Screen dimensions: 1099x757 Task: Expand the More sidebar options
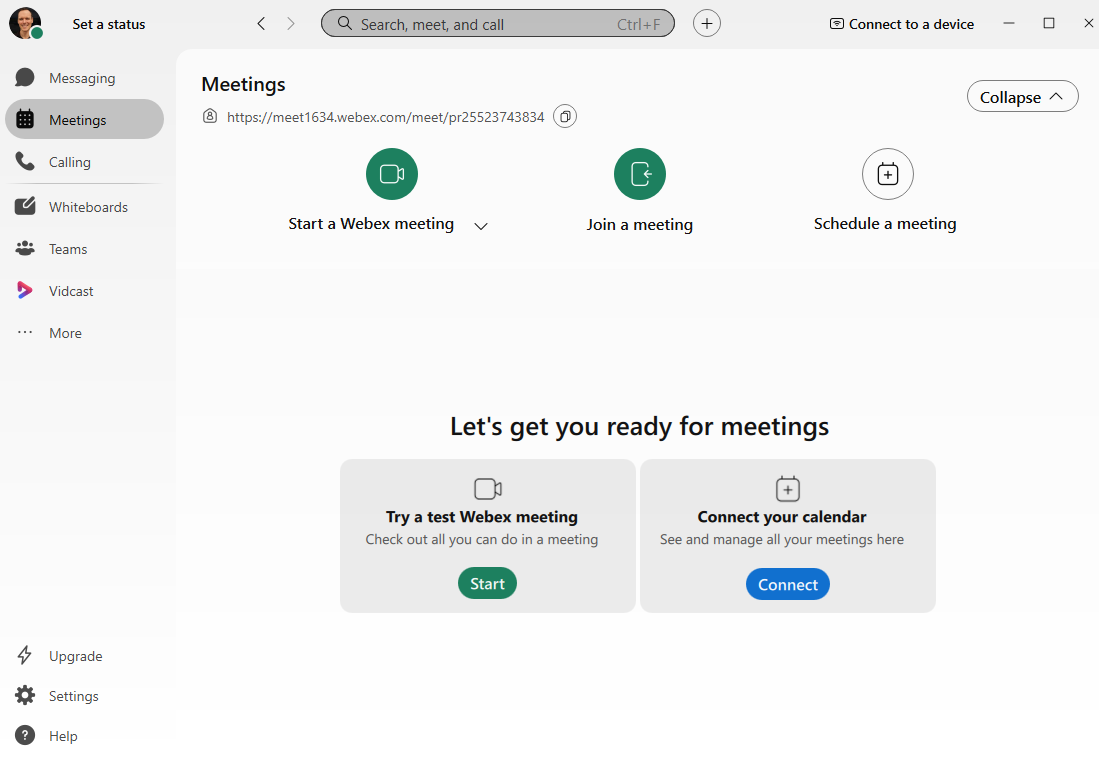[84, 333]
